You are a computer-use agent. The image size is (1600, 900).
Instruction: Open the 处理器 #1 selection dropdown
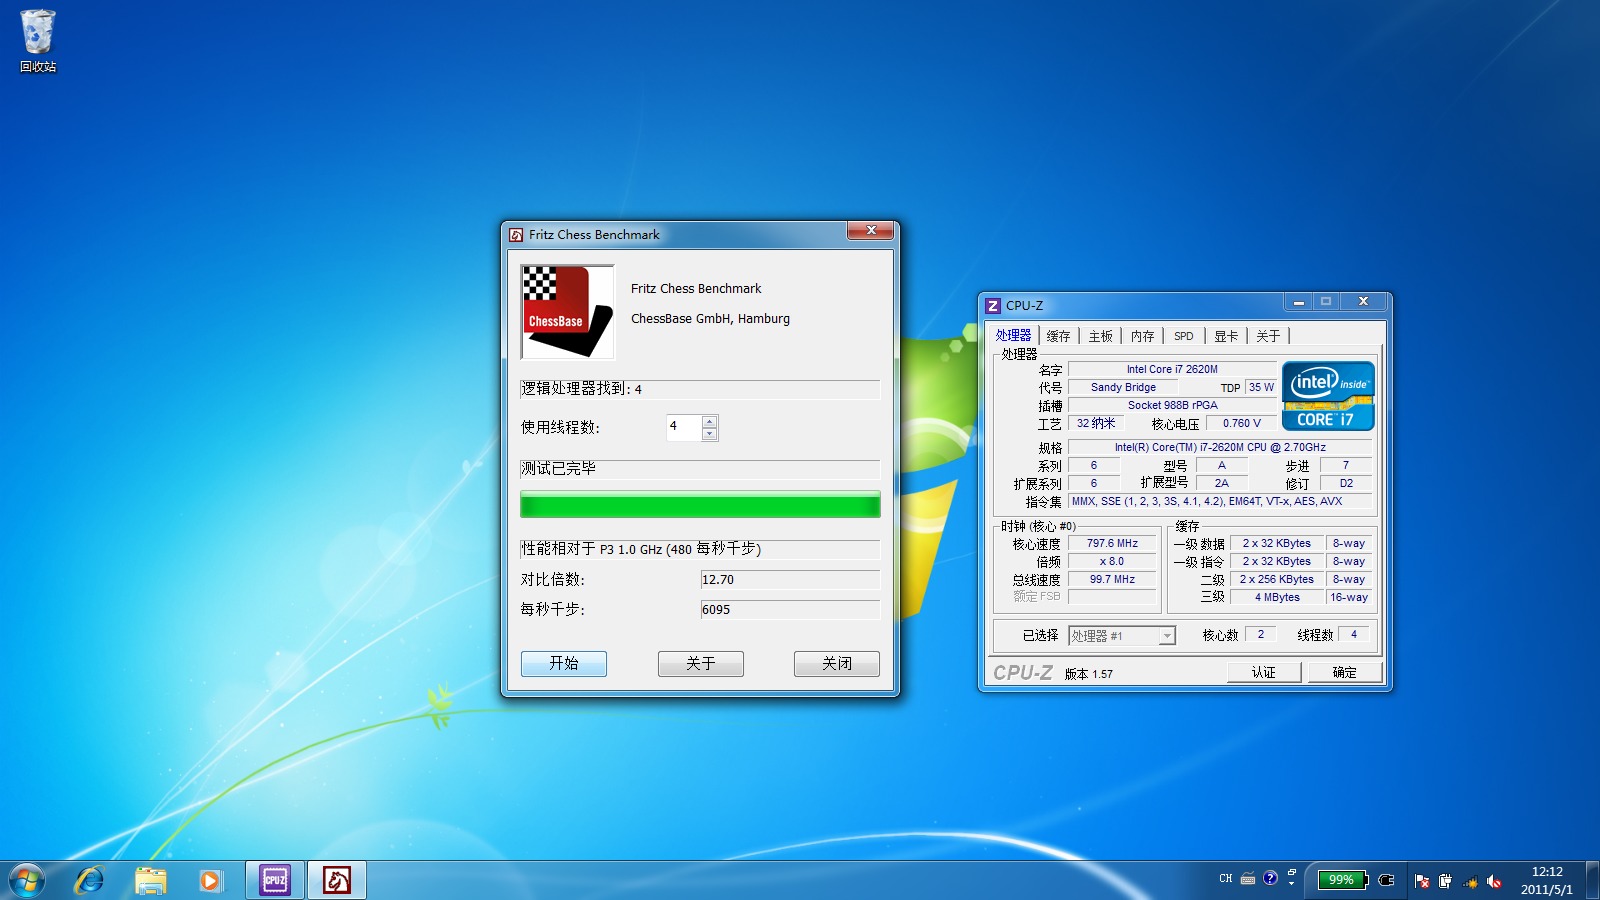coord(1122,636)
